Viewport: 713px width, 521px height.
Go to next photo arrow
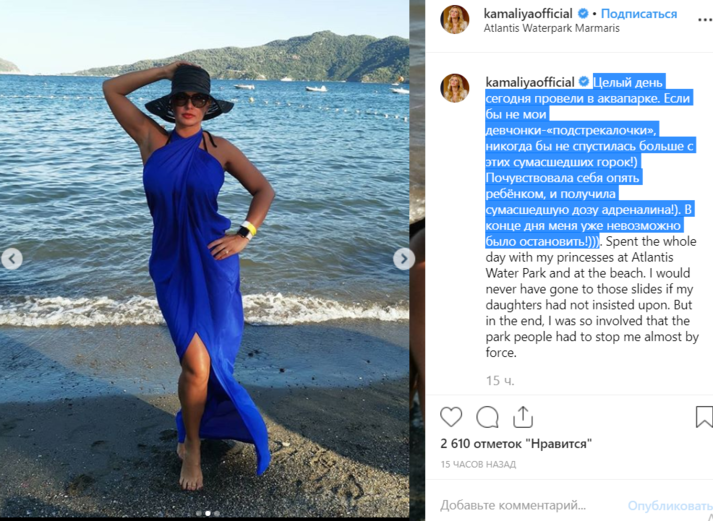click(x=404, y=259)
